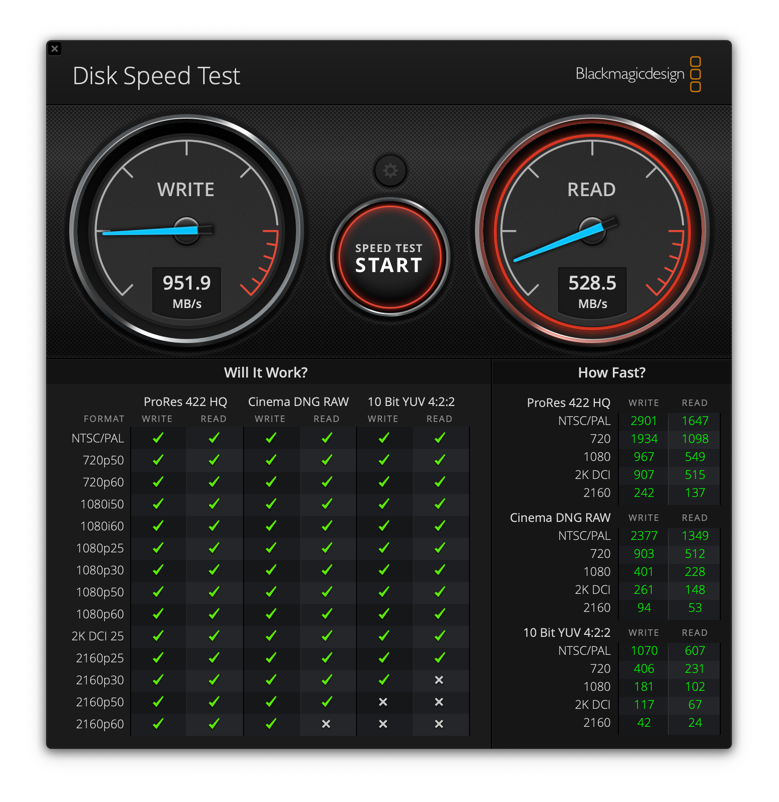Click the X mark for 2160p50 10 Bit YUV read
This screenshot has height=802, width=779.
(x=439, y=702)
